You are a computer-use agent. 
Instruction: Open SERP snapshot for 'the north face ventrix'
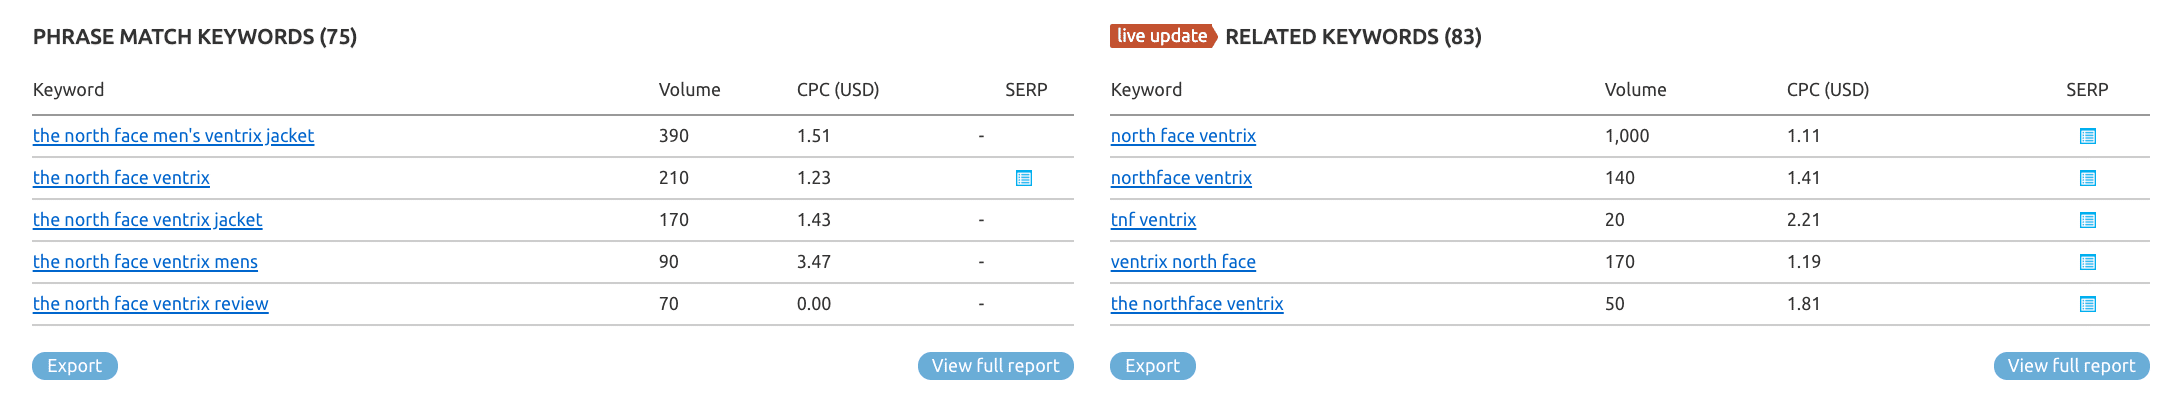(1024, 178)
